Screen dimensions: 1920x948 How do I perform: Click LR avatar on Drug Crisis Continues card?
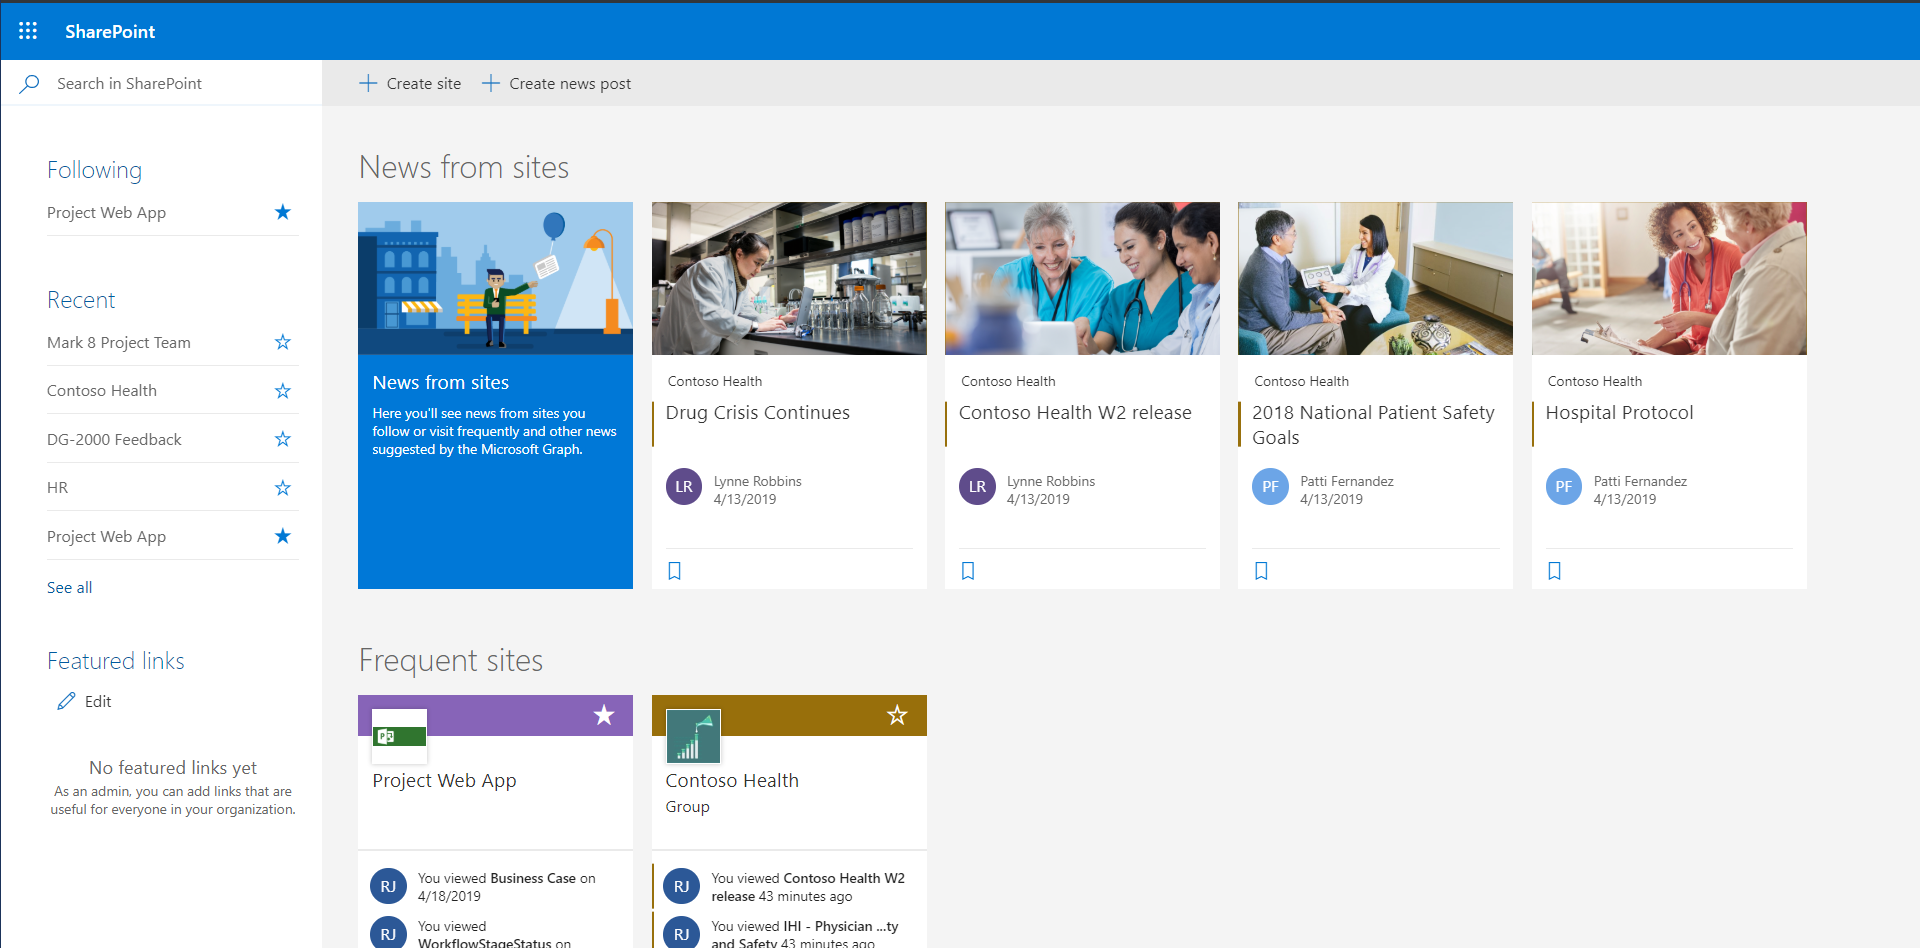click(684, 487)
